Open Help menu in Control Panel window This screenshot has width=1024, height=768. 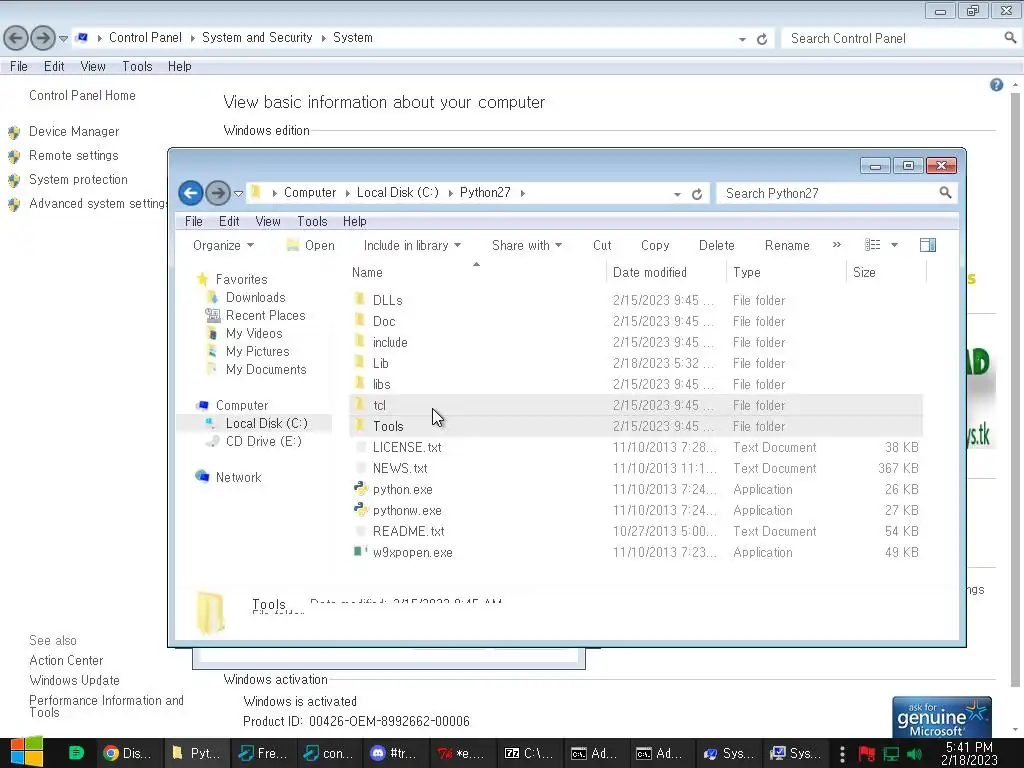180,67
